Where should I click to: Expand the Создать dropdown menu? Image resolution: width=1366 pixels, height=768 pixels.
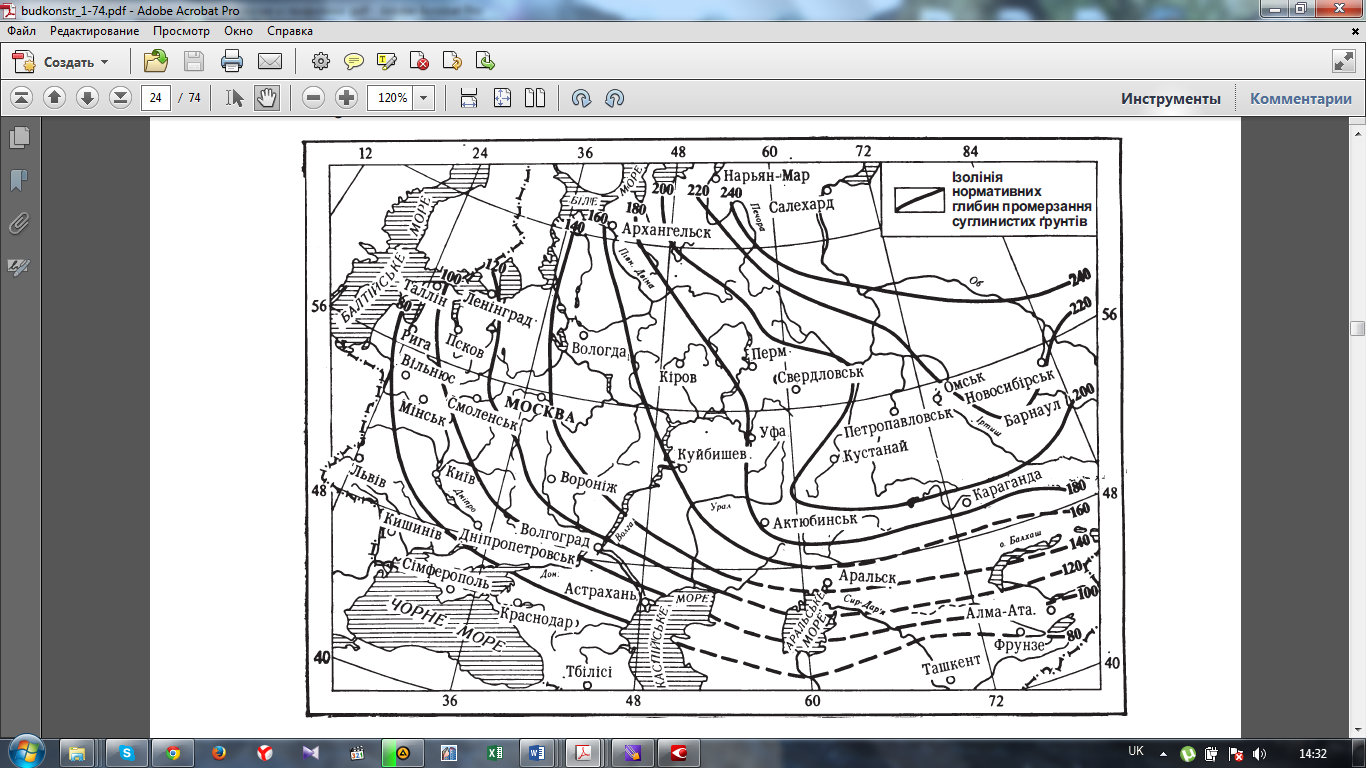pyautogui.click(x=104, y=62)
